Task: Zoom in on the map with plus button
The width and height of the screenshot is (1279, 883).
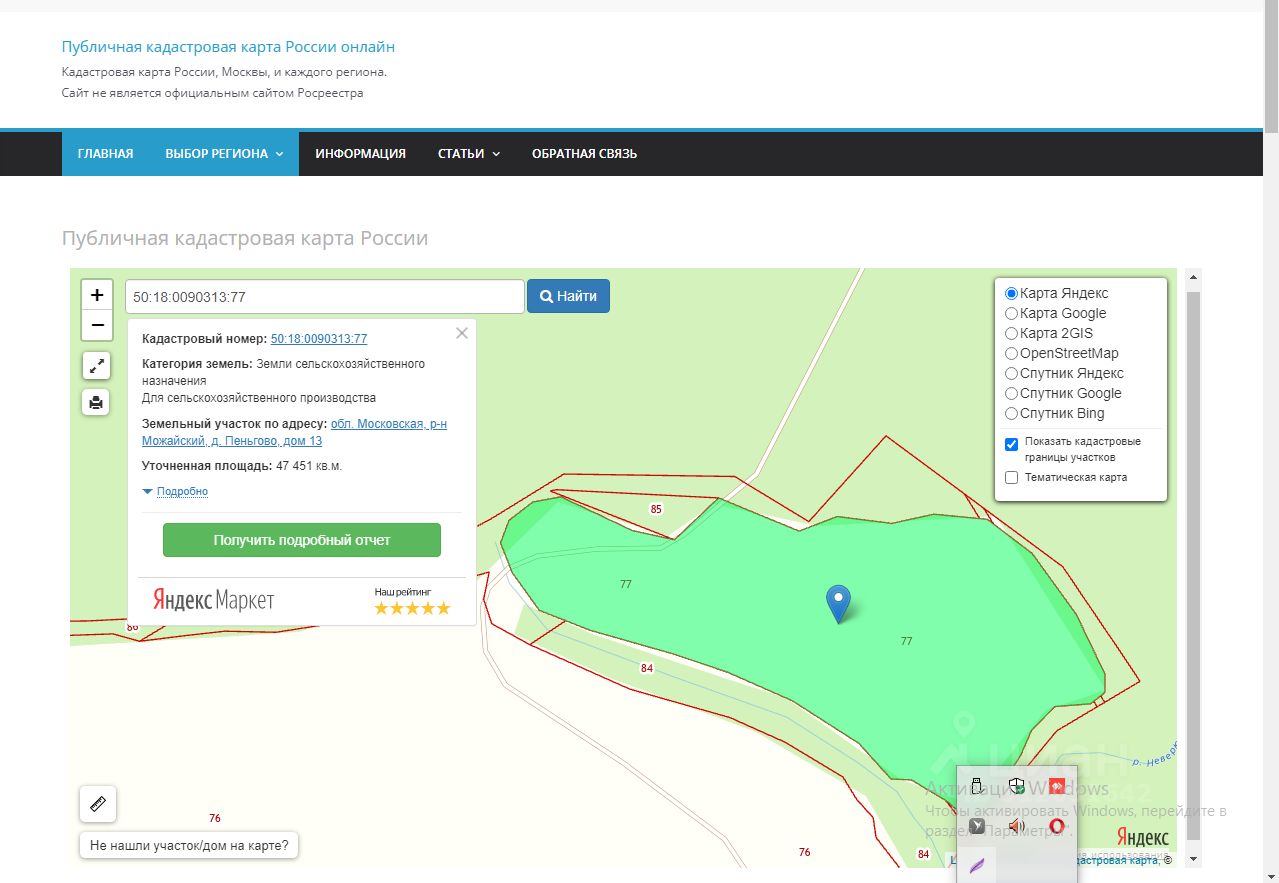Action: click(x=96, y=295)
